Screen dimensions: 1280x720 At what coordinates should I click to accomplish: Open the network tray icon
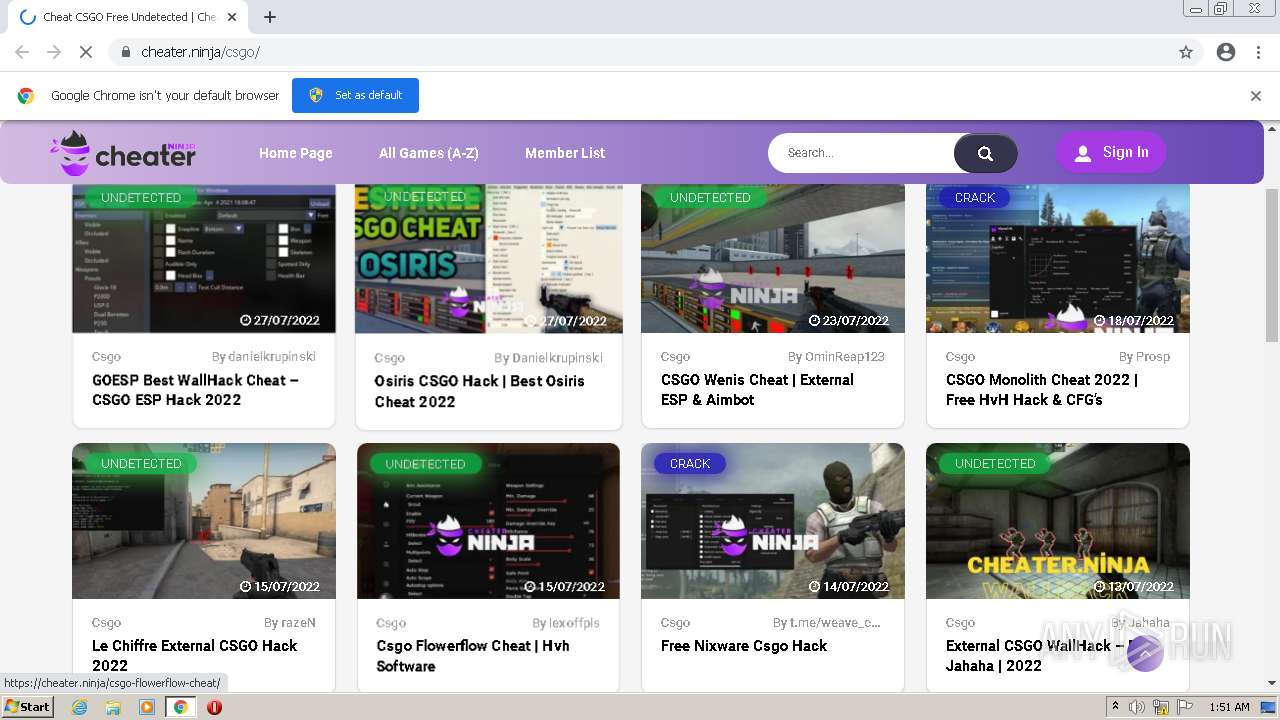click(x=1161, y=707)
